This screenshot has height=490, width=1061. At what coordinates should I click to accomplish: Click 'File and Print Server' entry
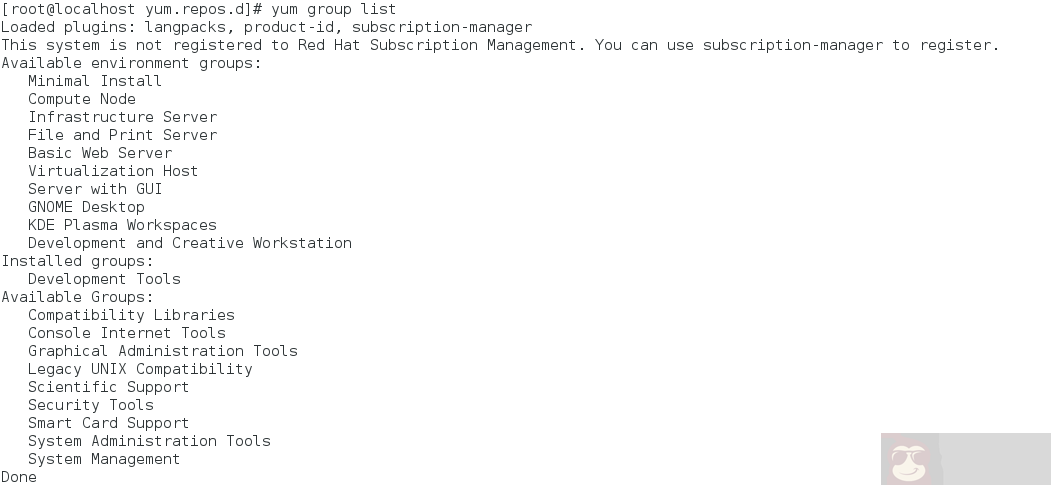coord(122,135)
